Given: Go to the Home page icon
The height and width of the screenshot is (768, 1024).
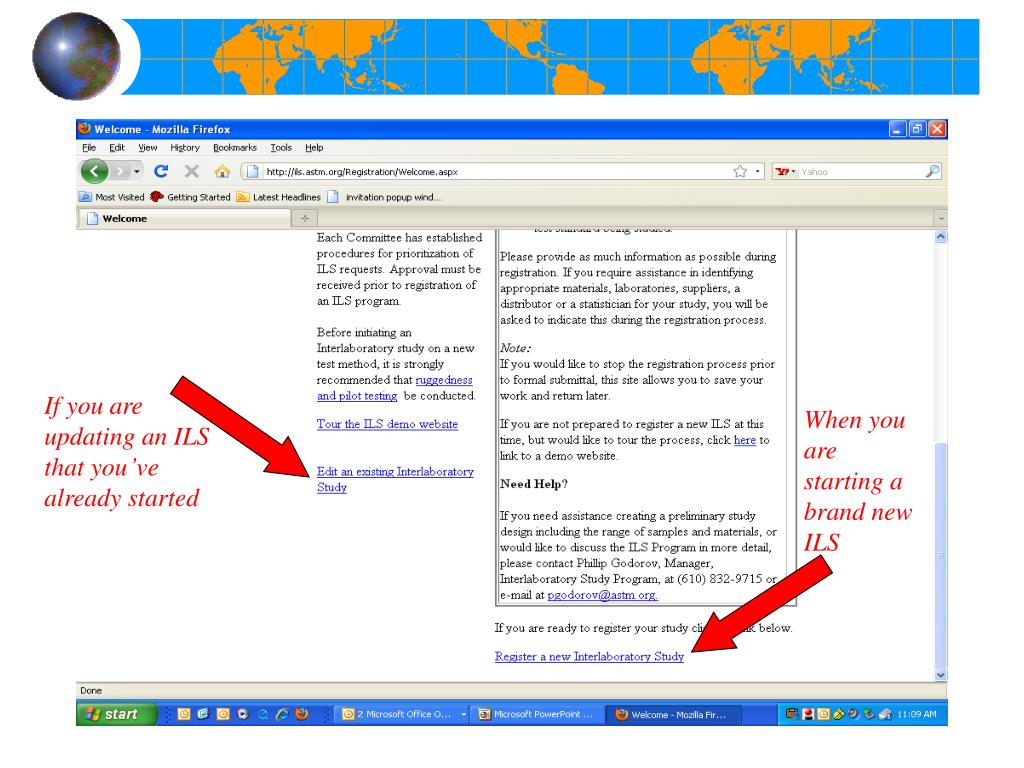Looking at the screenshot, I should pos(222,172).
